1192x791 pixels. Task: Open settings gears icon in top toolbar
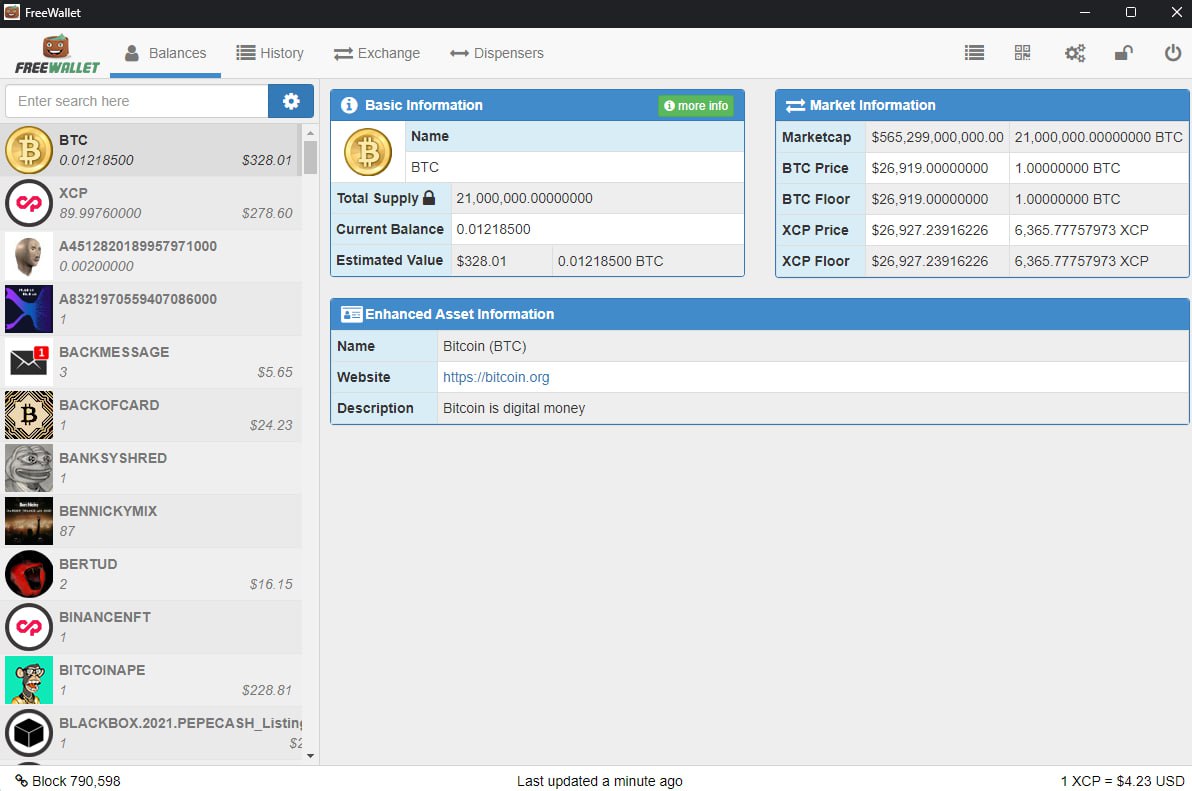tap(1074, 52)
